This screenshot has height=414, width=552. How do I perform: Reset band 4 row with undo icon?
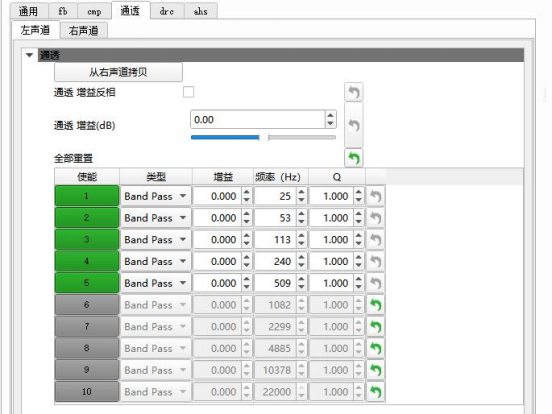click(x=376, y=262)
